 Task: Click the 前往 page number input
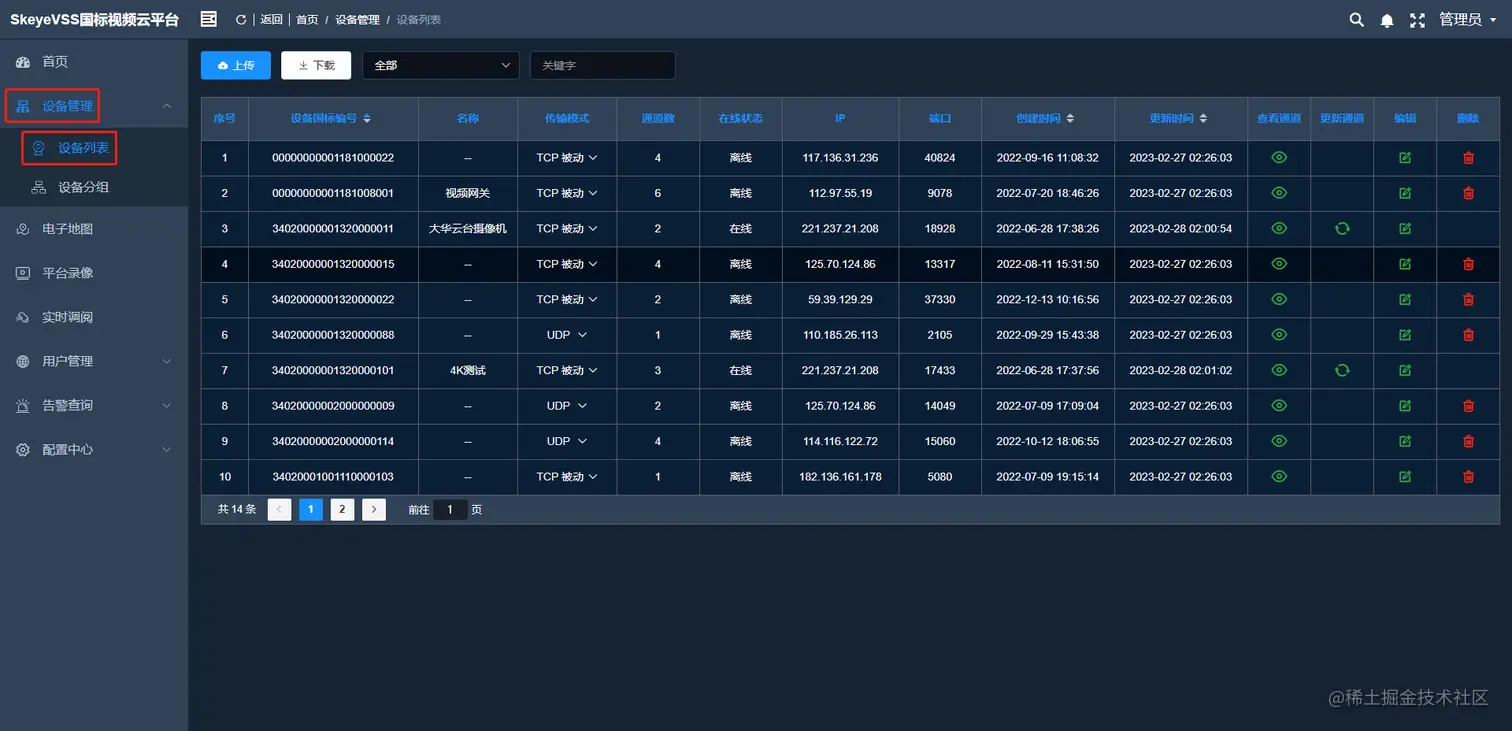pos(450,510)
